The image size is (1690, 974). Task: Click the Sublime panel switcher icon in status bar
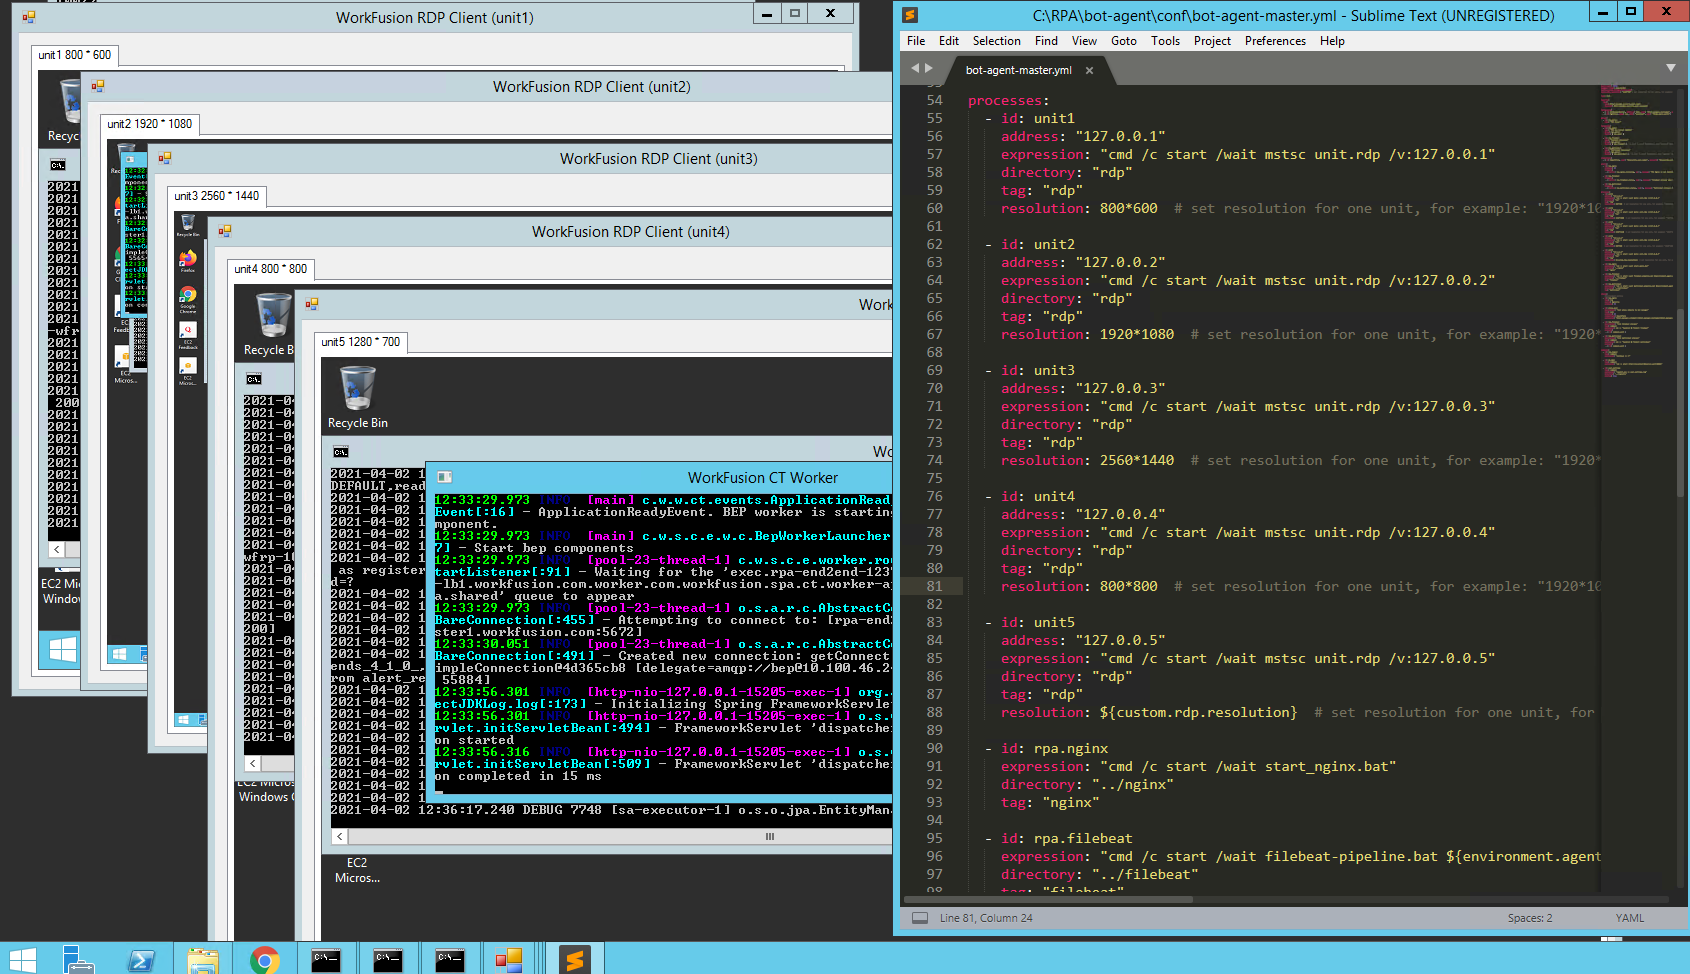click(x=920, y=918)
